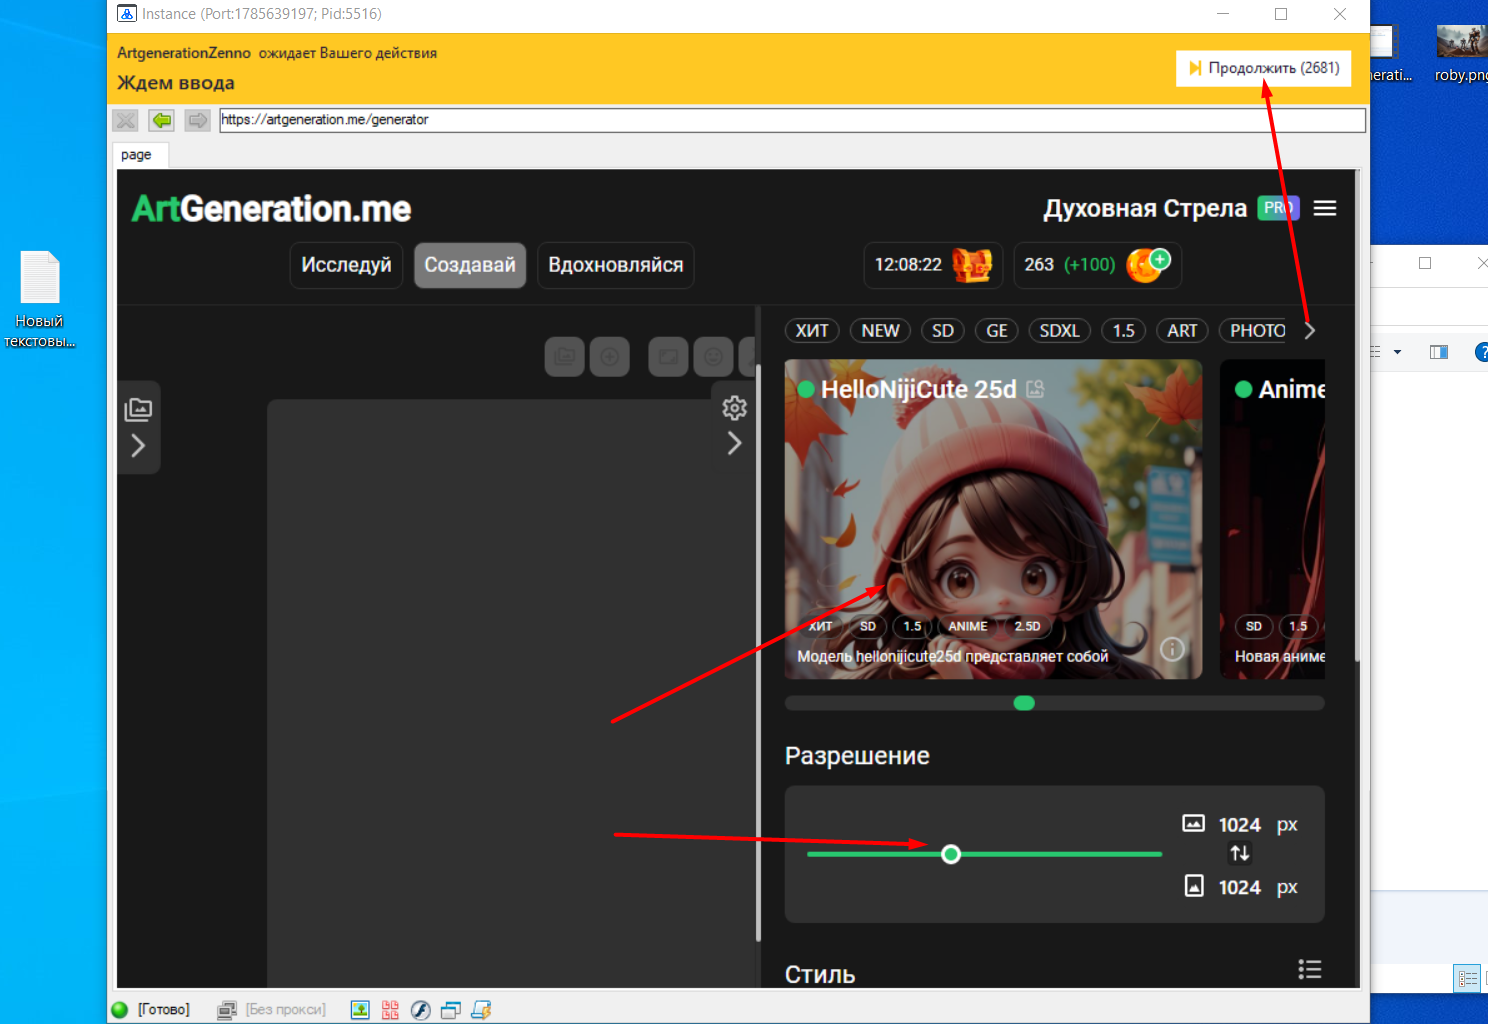1488x1024 pixels.
Task: Expand the left sidebar panel chevron
Action: 139,445
